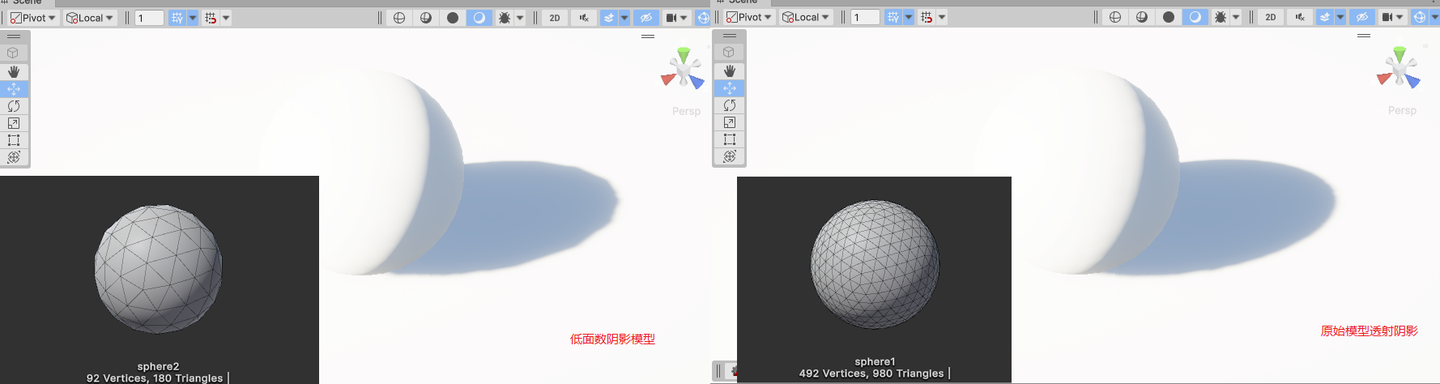
Task: Select the Transform tool in right Scene view
Action: point(729,157)
